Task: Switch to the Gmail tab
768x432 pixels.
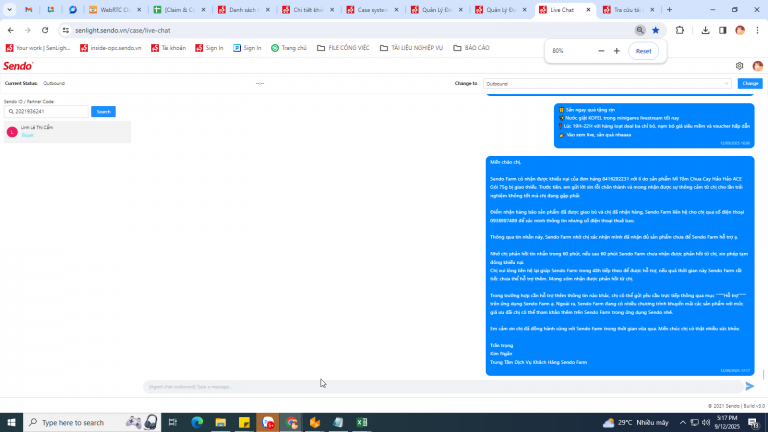Action: pyautogui.click(x=29, y=10)
